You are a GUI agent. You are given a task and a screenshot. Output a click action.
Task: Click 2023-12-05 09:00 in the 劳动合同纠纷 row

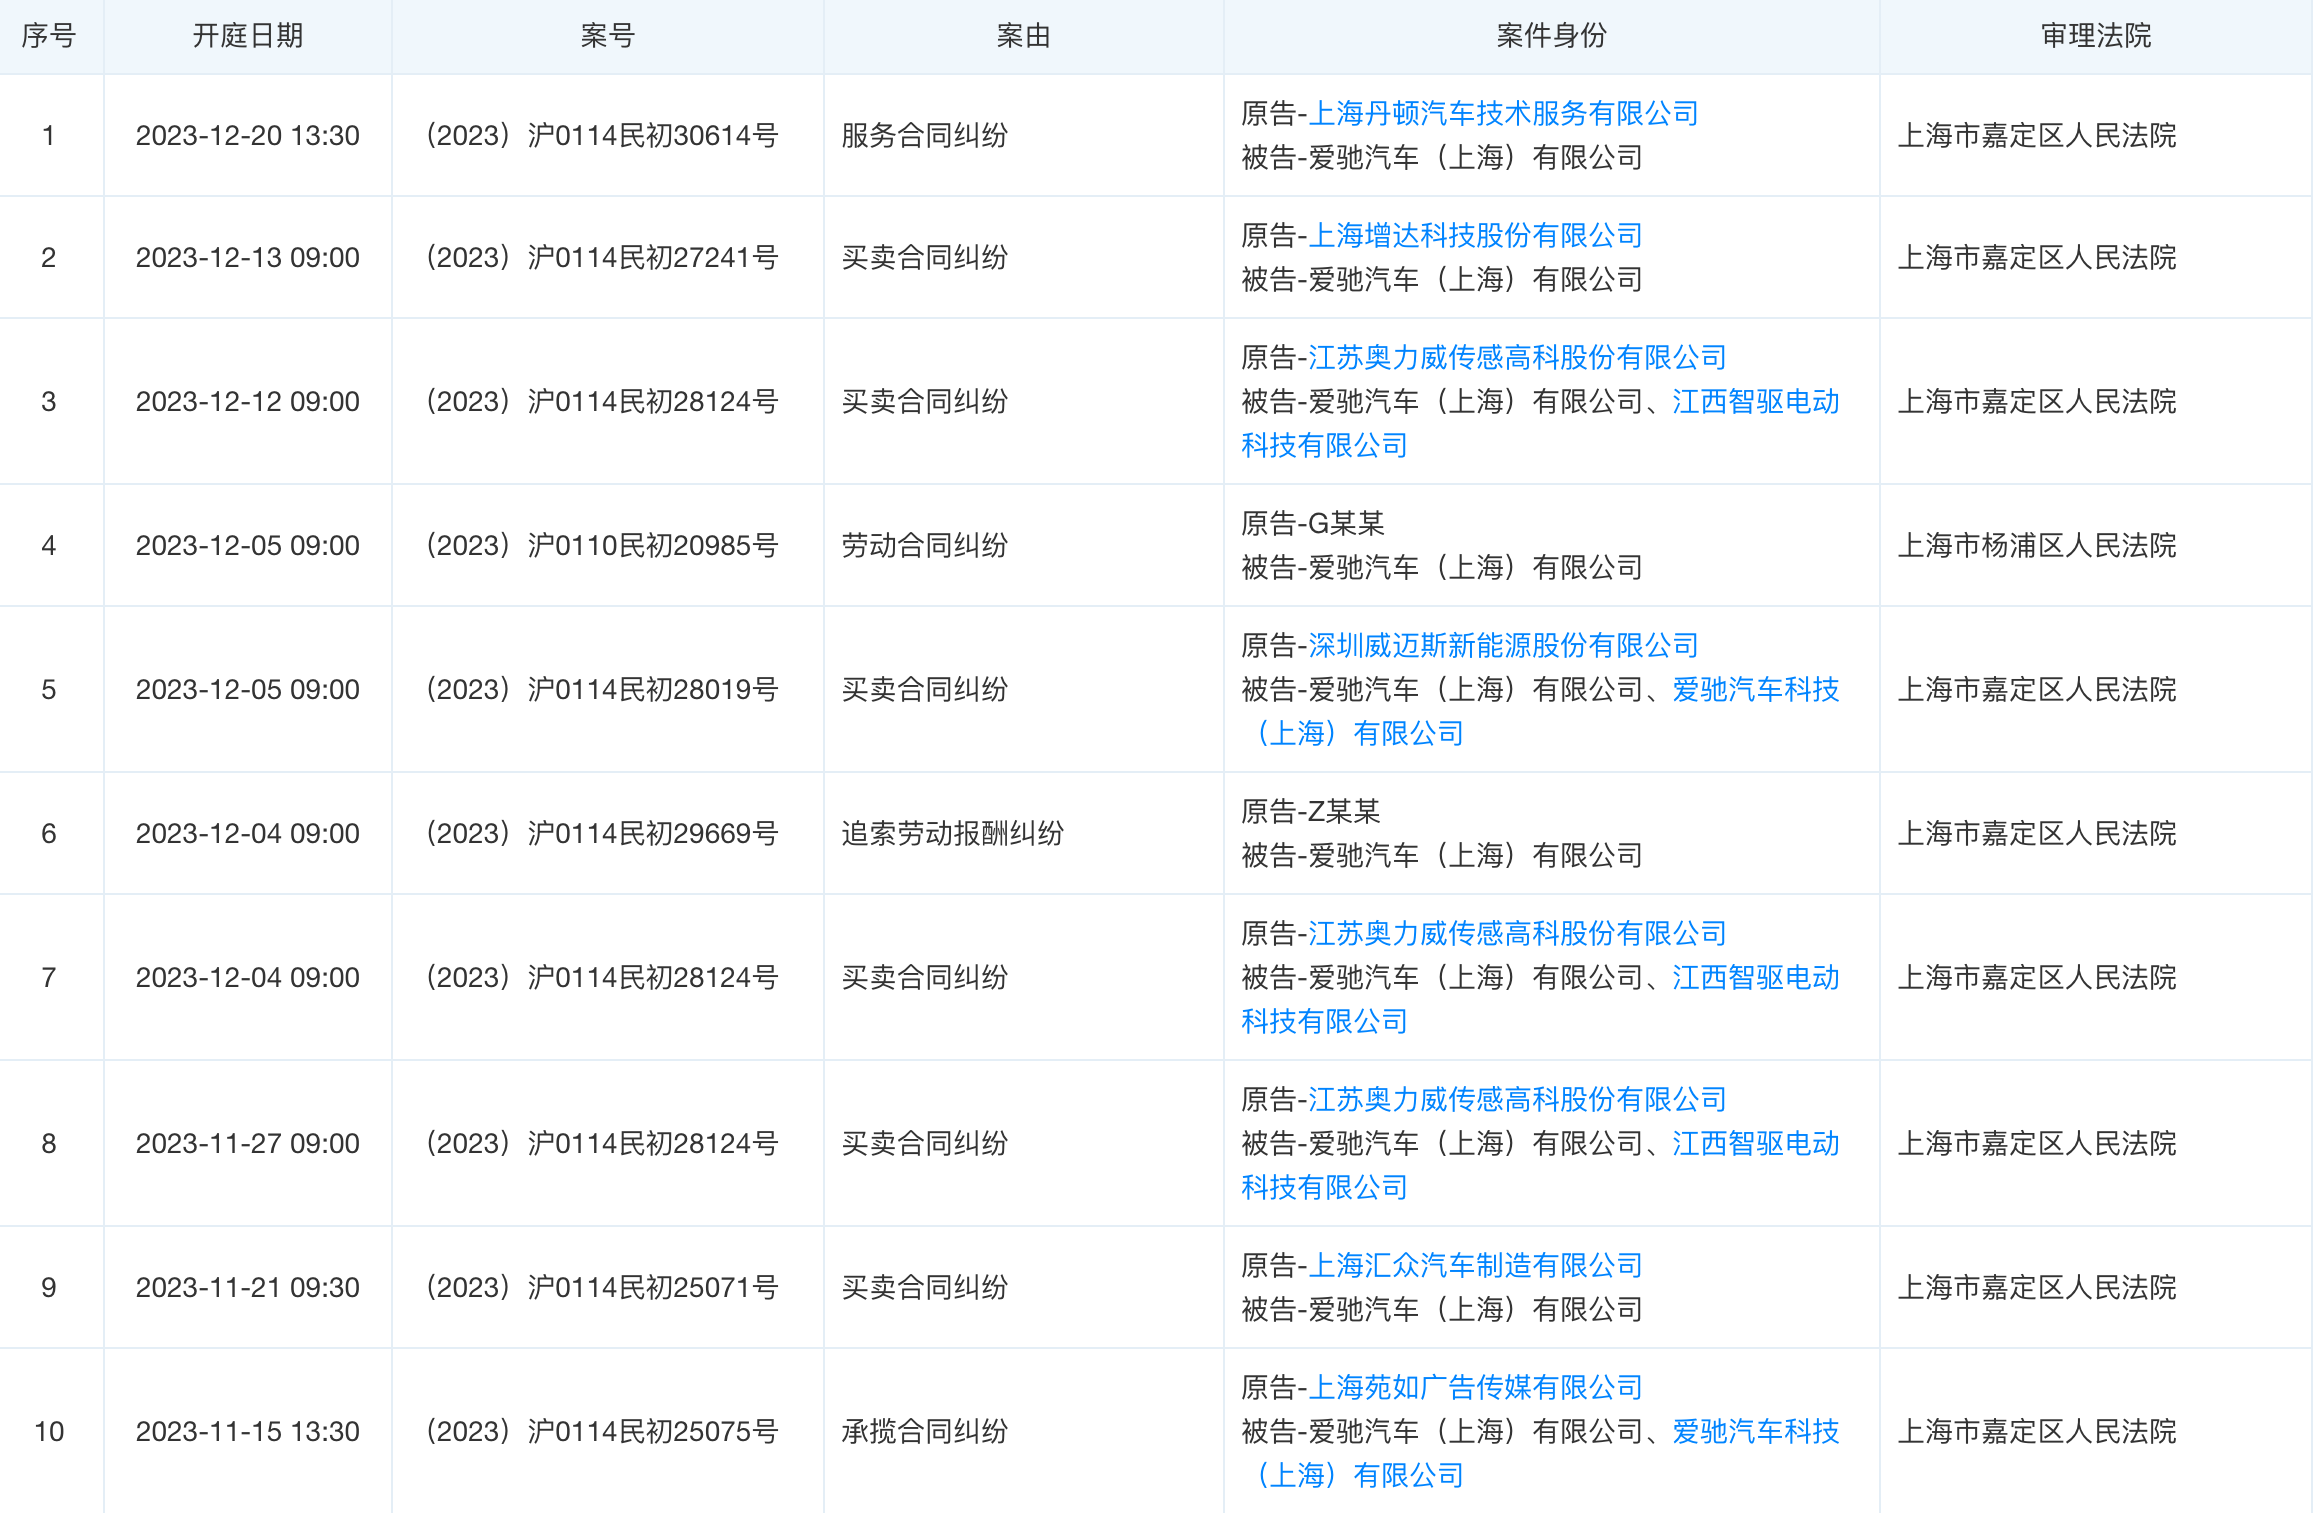pyautogui.click(x=248, y=546)
